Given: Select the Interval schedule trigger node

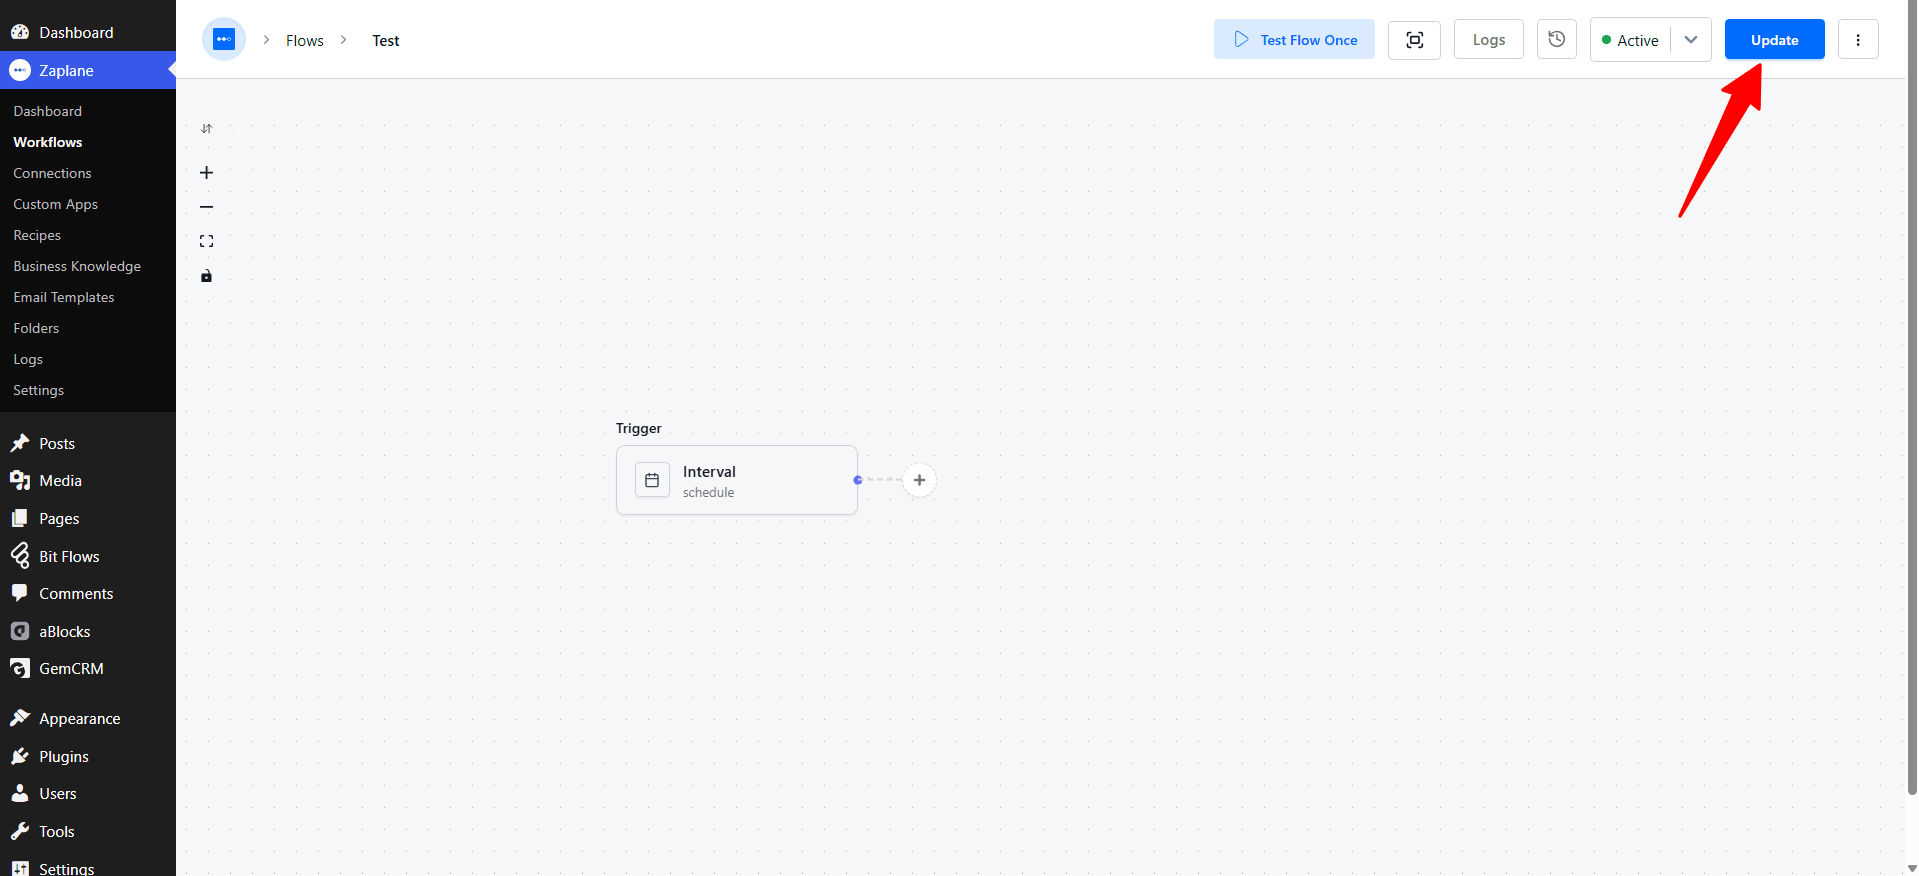Looking at the screenshot, I should tap(737, 480).
